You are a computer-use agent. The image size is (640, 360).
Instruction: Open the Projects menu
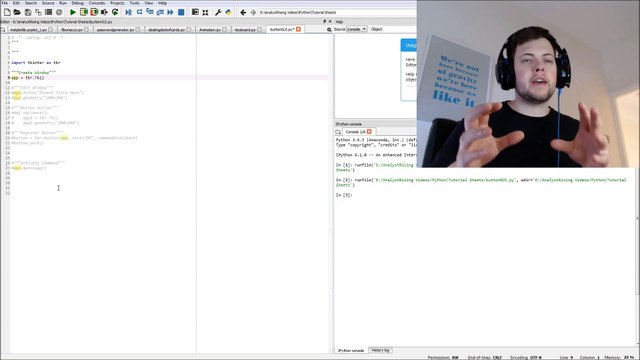[117, 3]
